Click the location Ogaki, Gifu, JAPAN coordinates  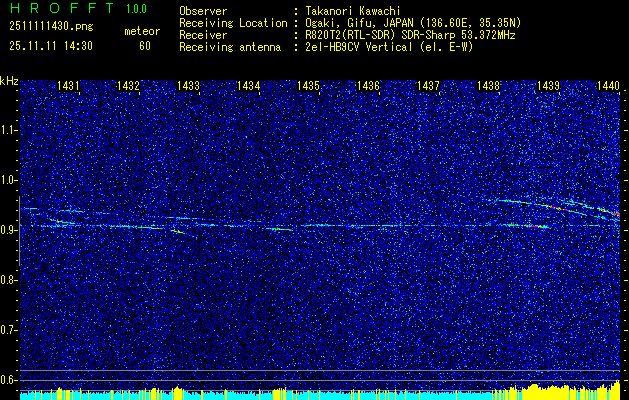(x=413, y=23)
